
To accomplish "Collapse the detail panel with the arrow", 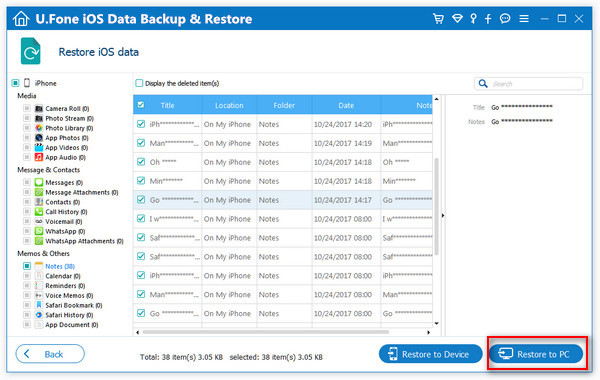I will 443,216.
